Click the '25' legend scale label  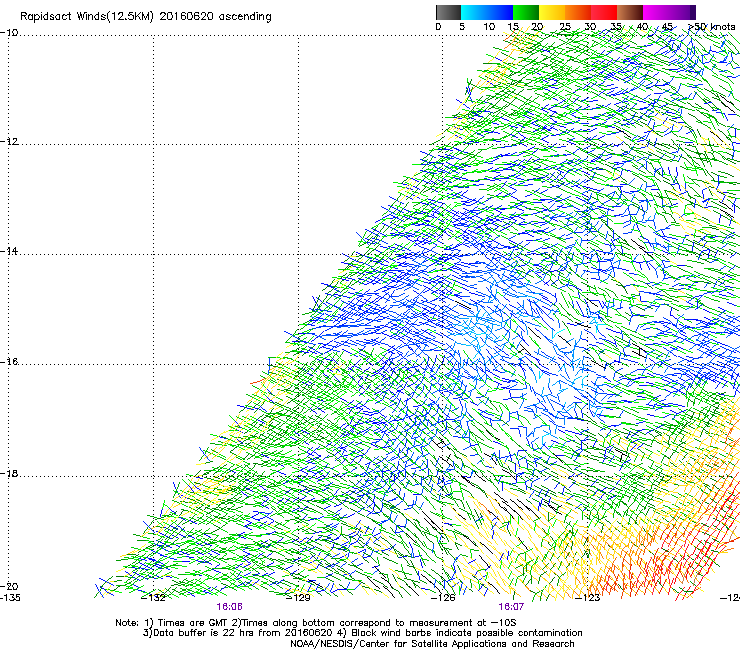[565, 27]
